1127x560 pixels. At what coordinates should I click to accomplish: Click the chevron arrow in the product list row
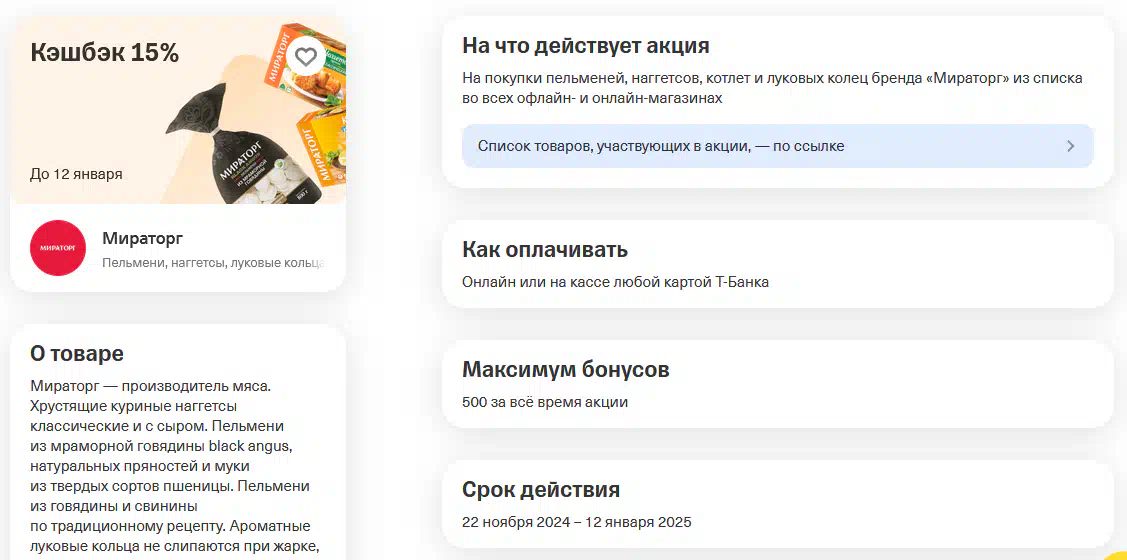click(1070, 146)
